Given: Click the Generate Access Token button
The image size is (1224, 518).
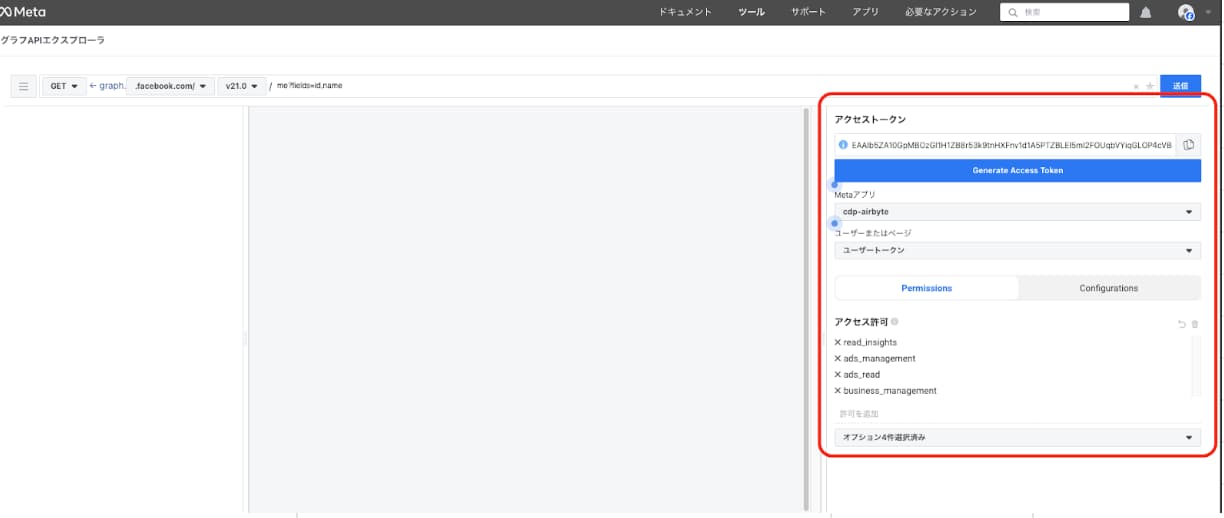Looking at the screenshot, I should 1017,171.
